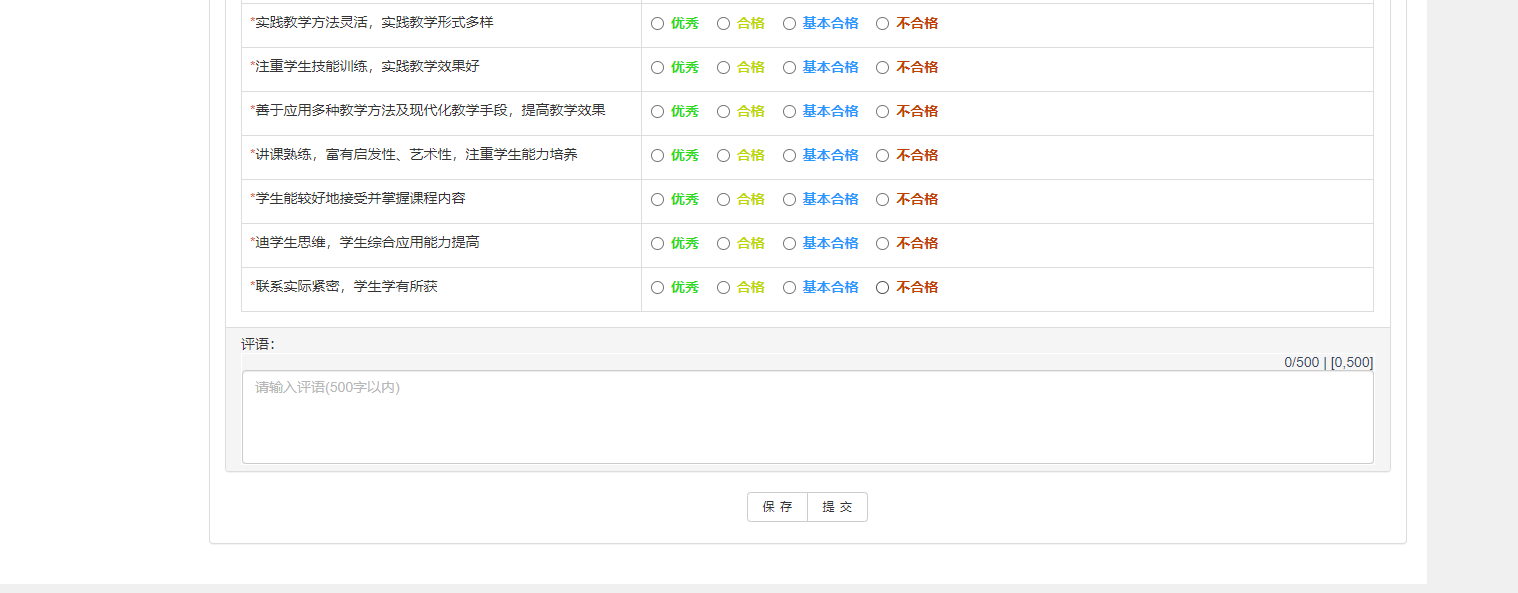
Task: Select 合格 for 讲课熟练 row
Action: pyautogui.click(x=723, y=156)
